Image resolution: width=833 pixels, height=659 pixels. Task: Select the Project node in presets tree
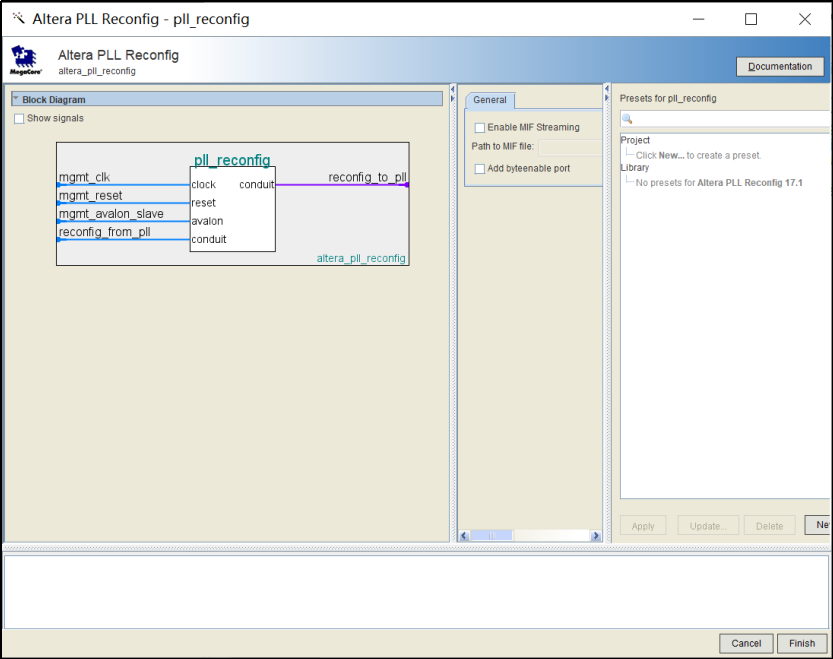[x=635, y=140]
